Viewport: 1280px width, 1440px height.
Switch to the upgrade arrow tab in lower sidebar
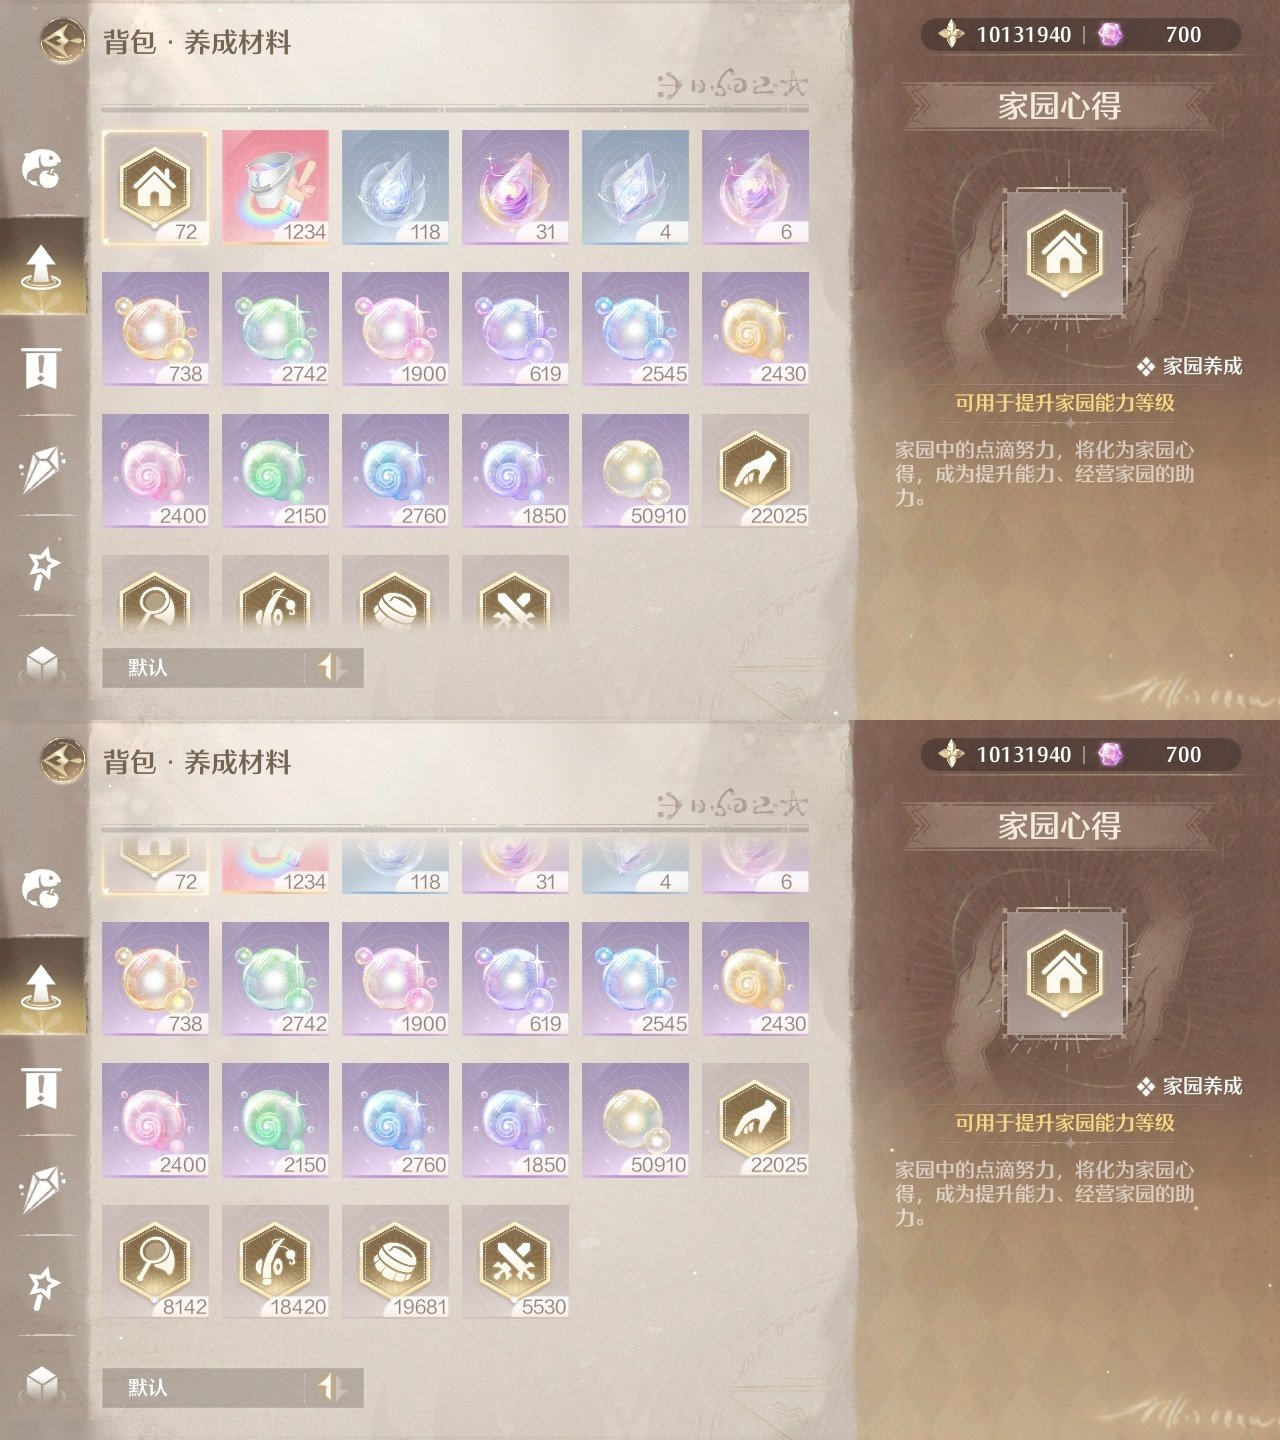(x=42, y=987)
